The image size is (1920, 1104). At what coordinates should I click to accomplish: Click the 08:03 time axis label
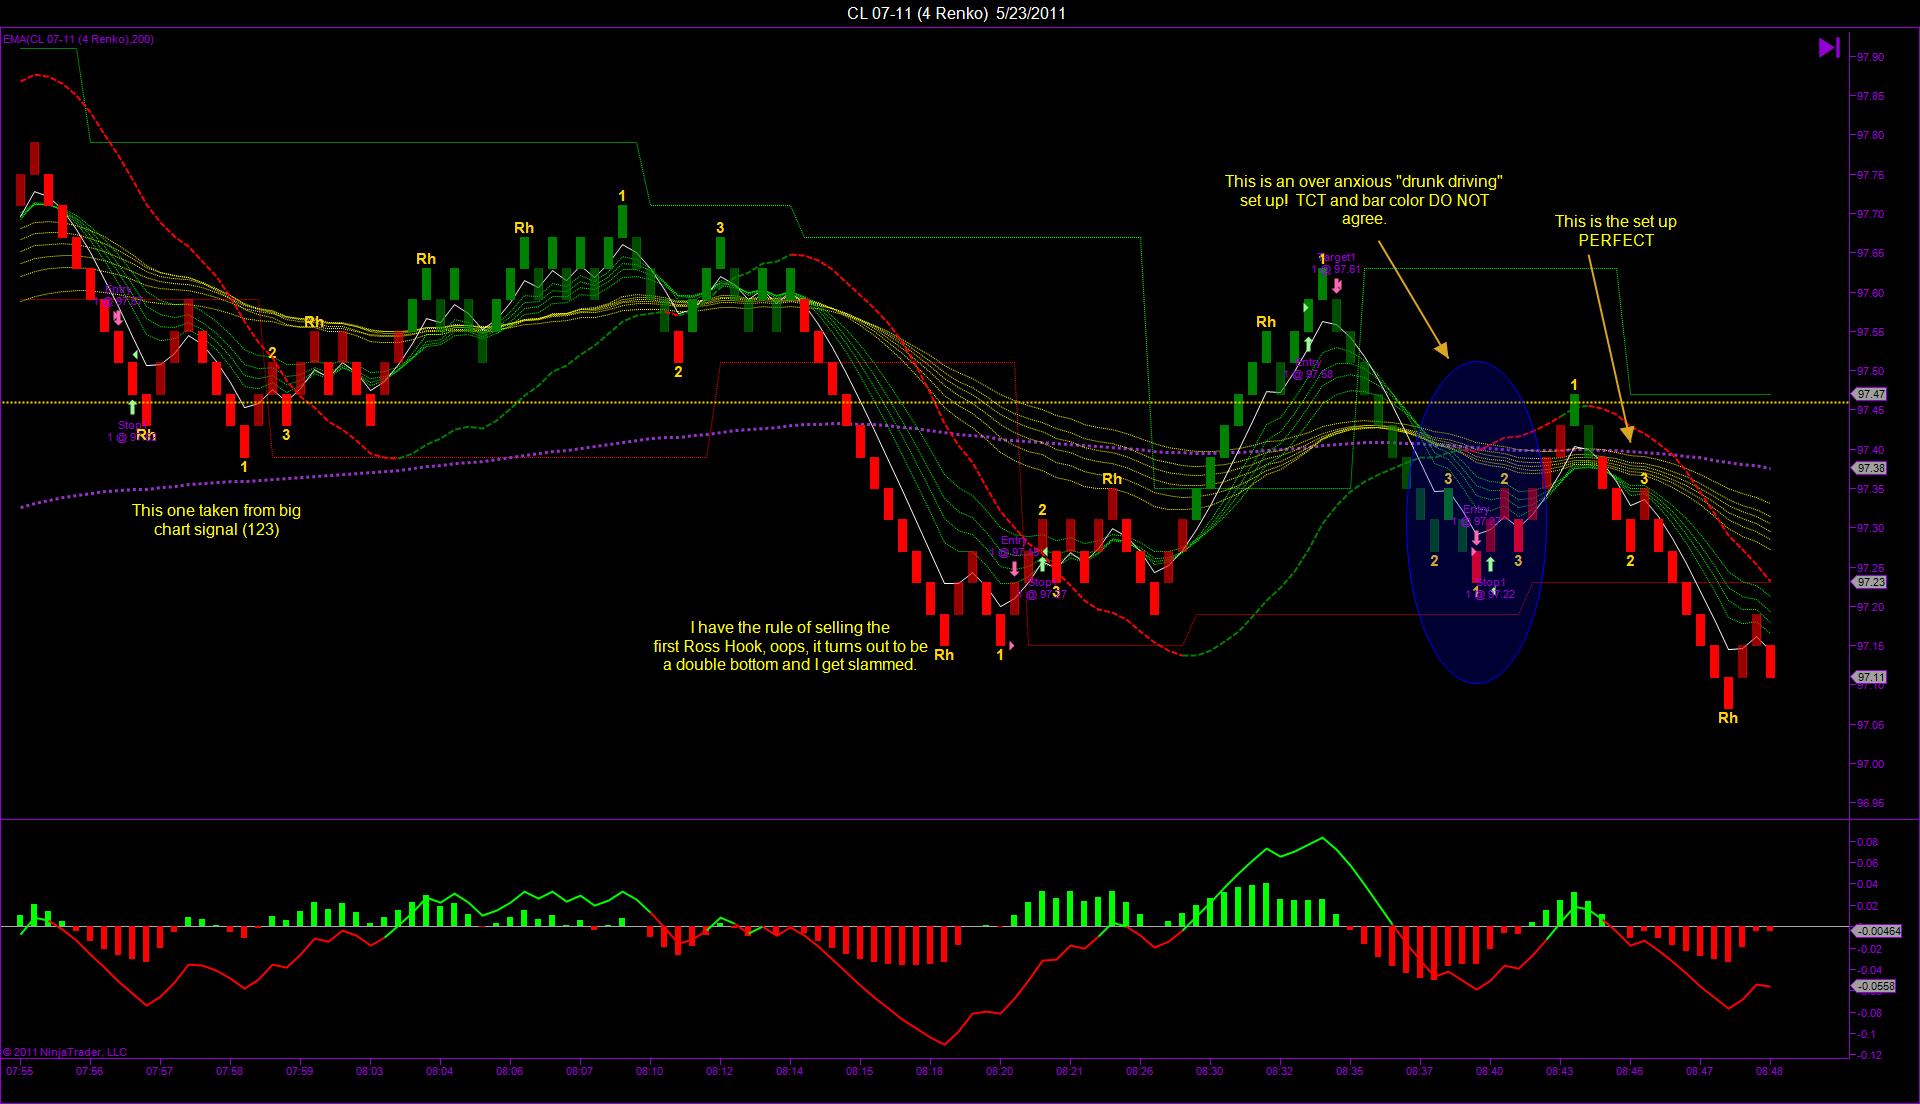click(370, 1070)
